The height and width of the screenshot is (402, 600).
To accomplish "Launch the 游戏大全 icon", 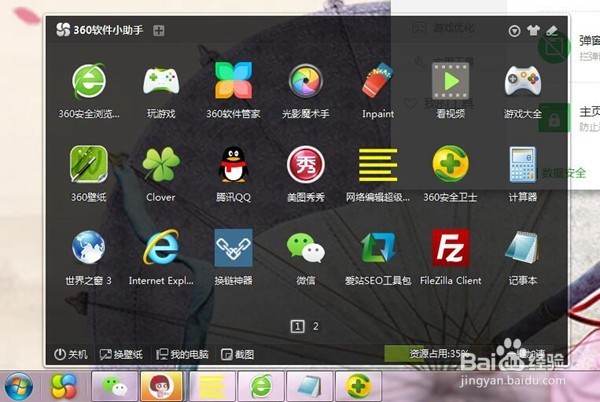I will [x=523, y=81].
